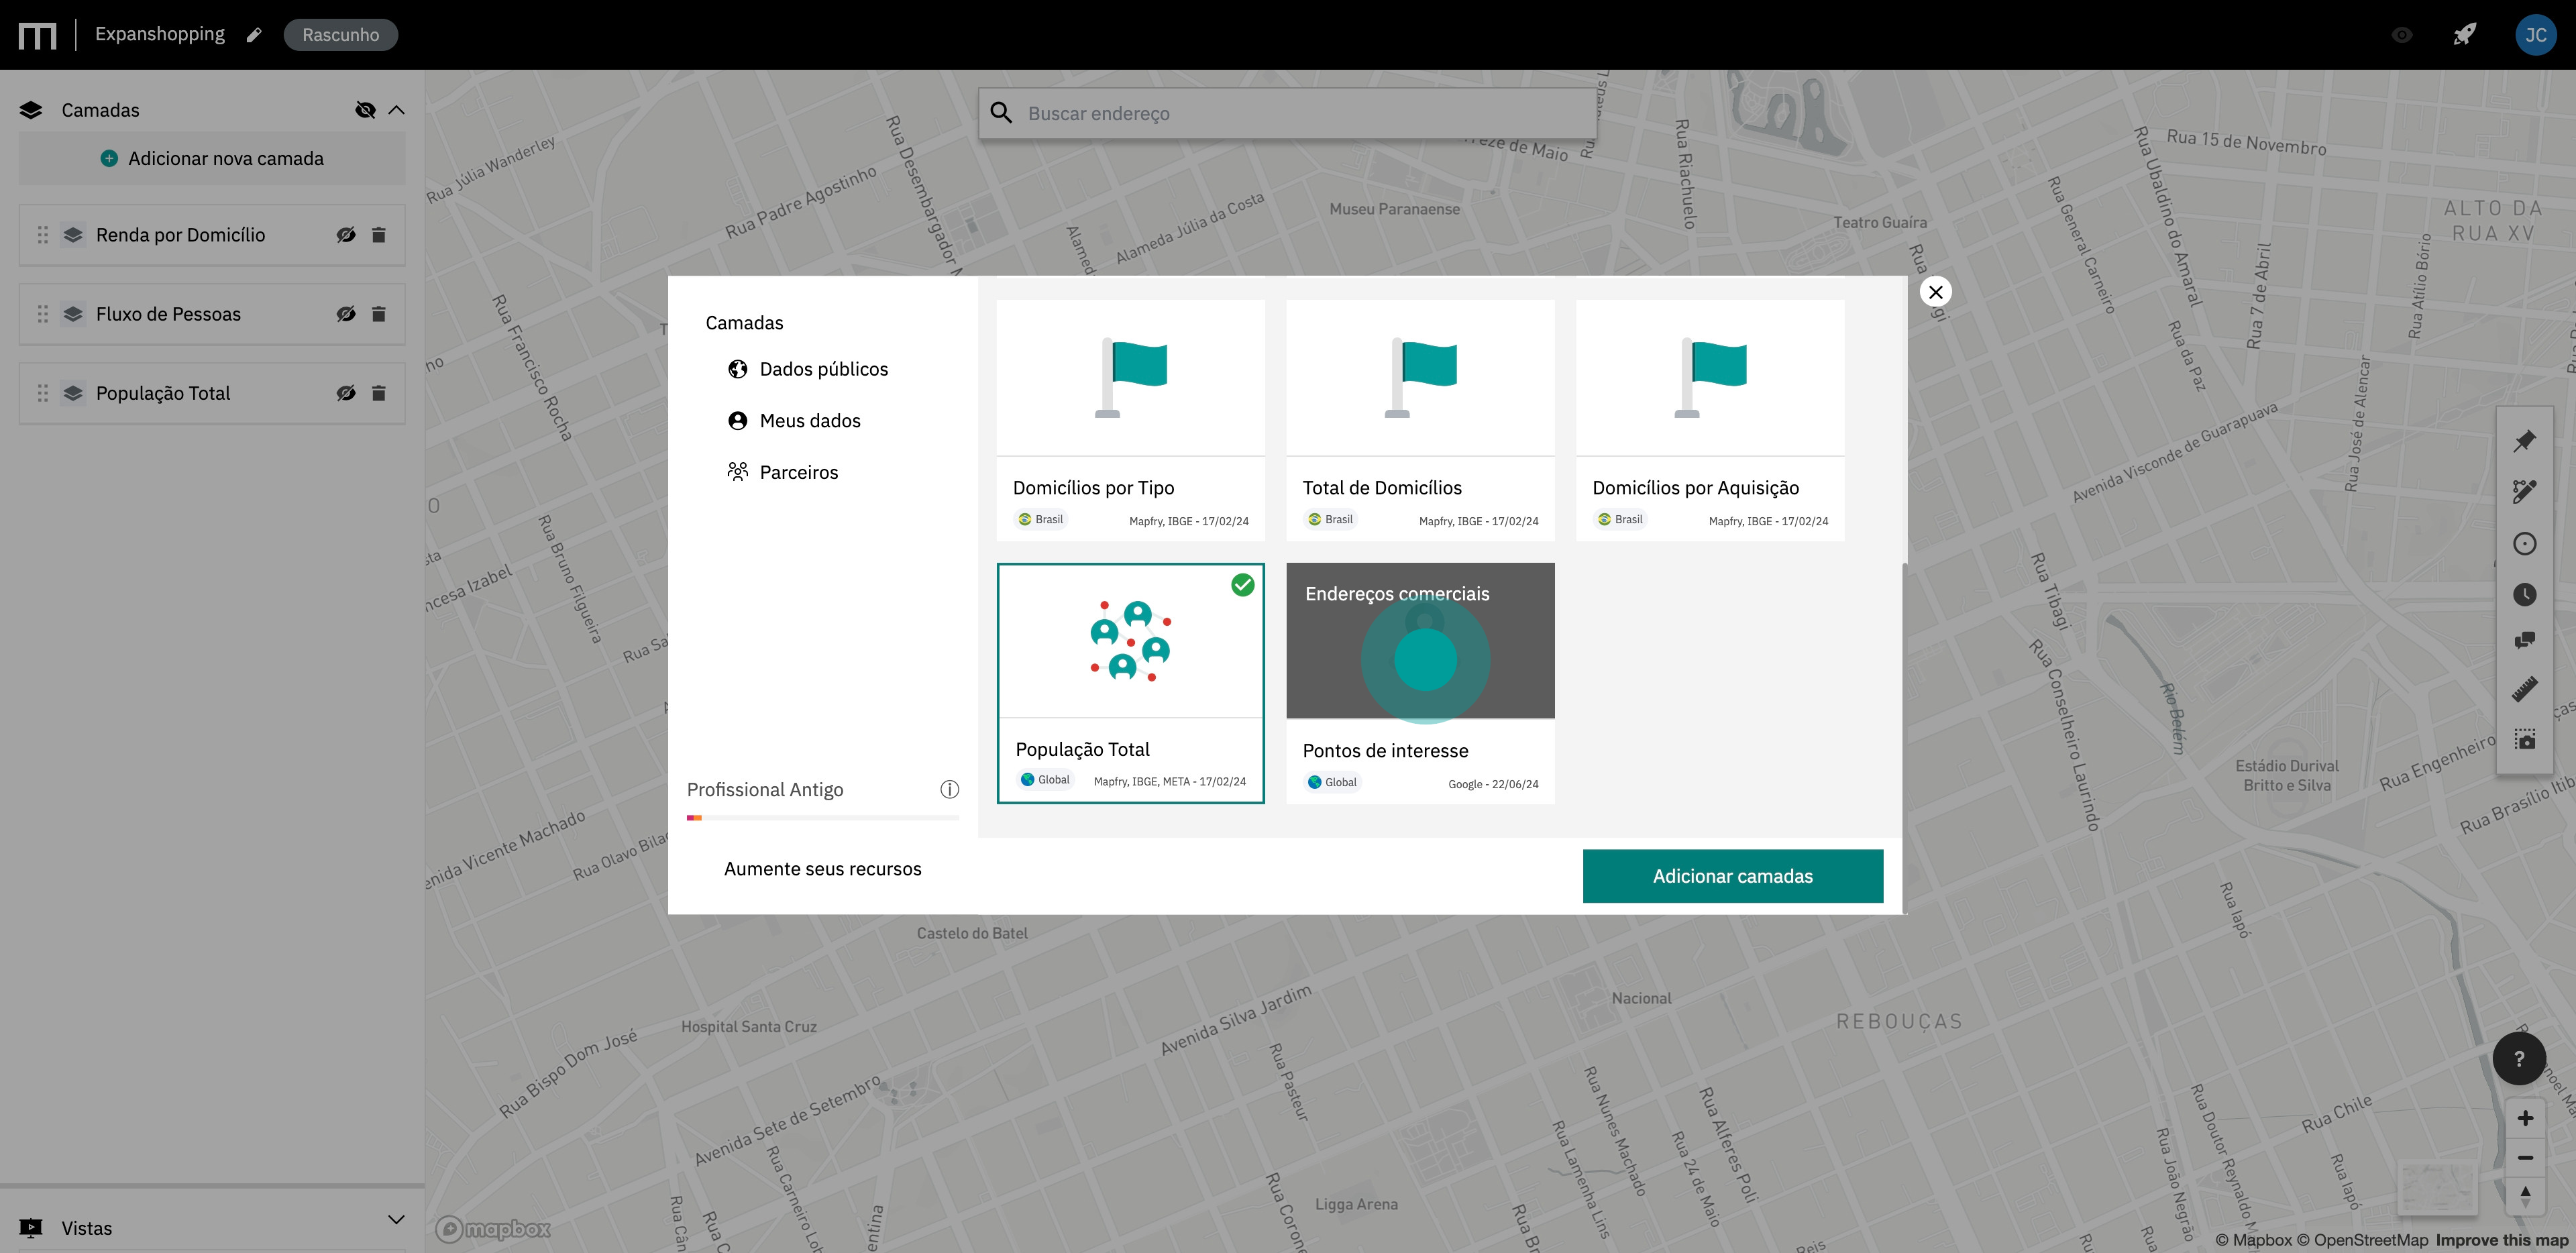2576x1253 pixels.
Task: Open the help question mark button
Action: (2519, 1058)
